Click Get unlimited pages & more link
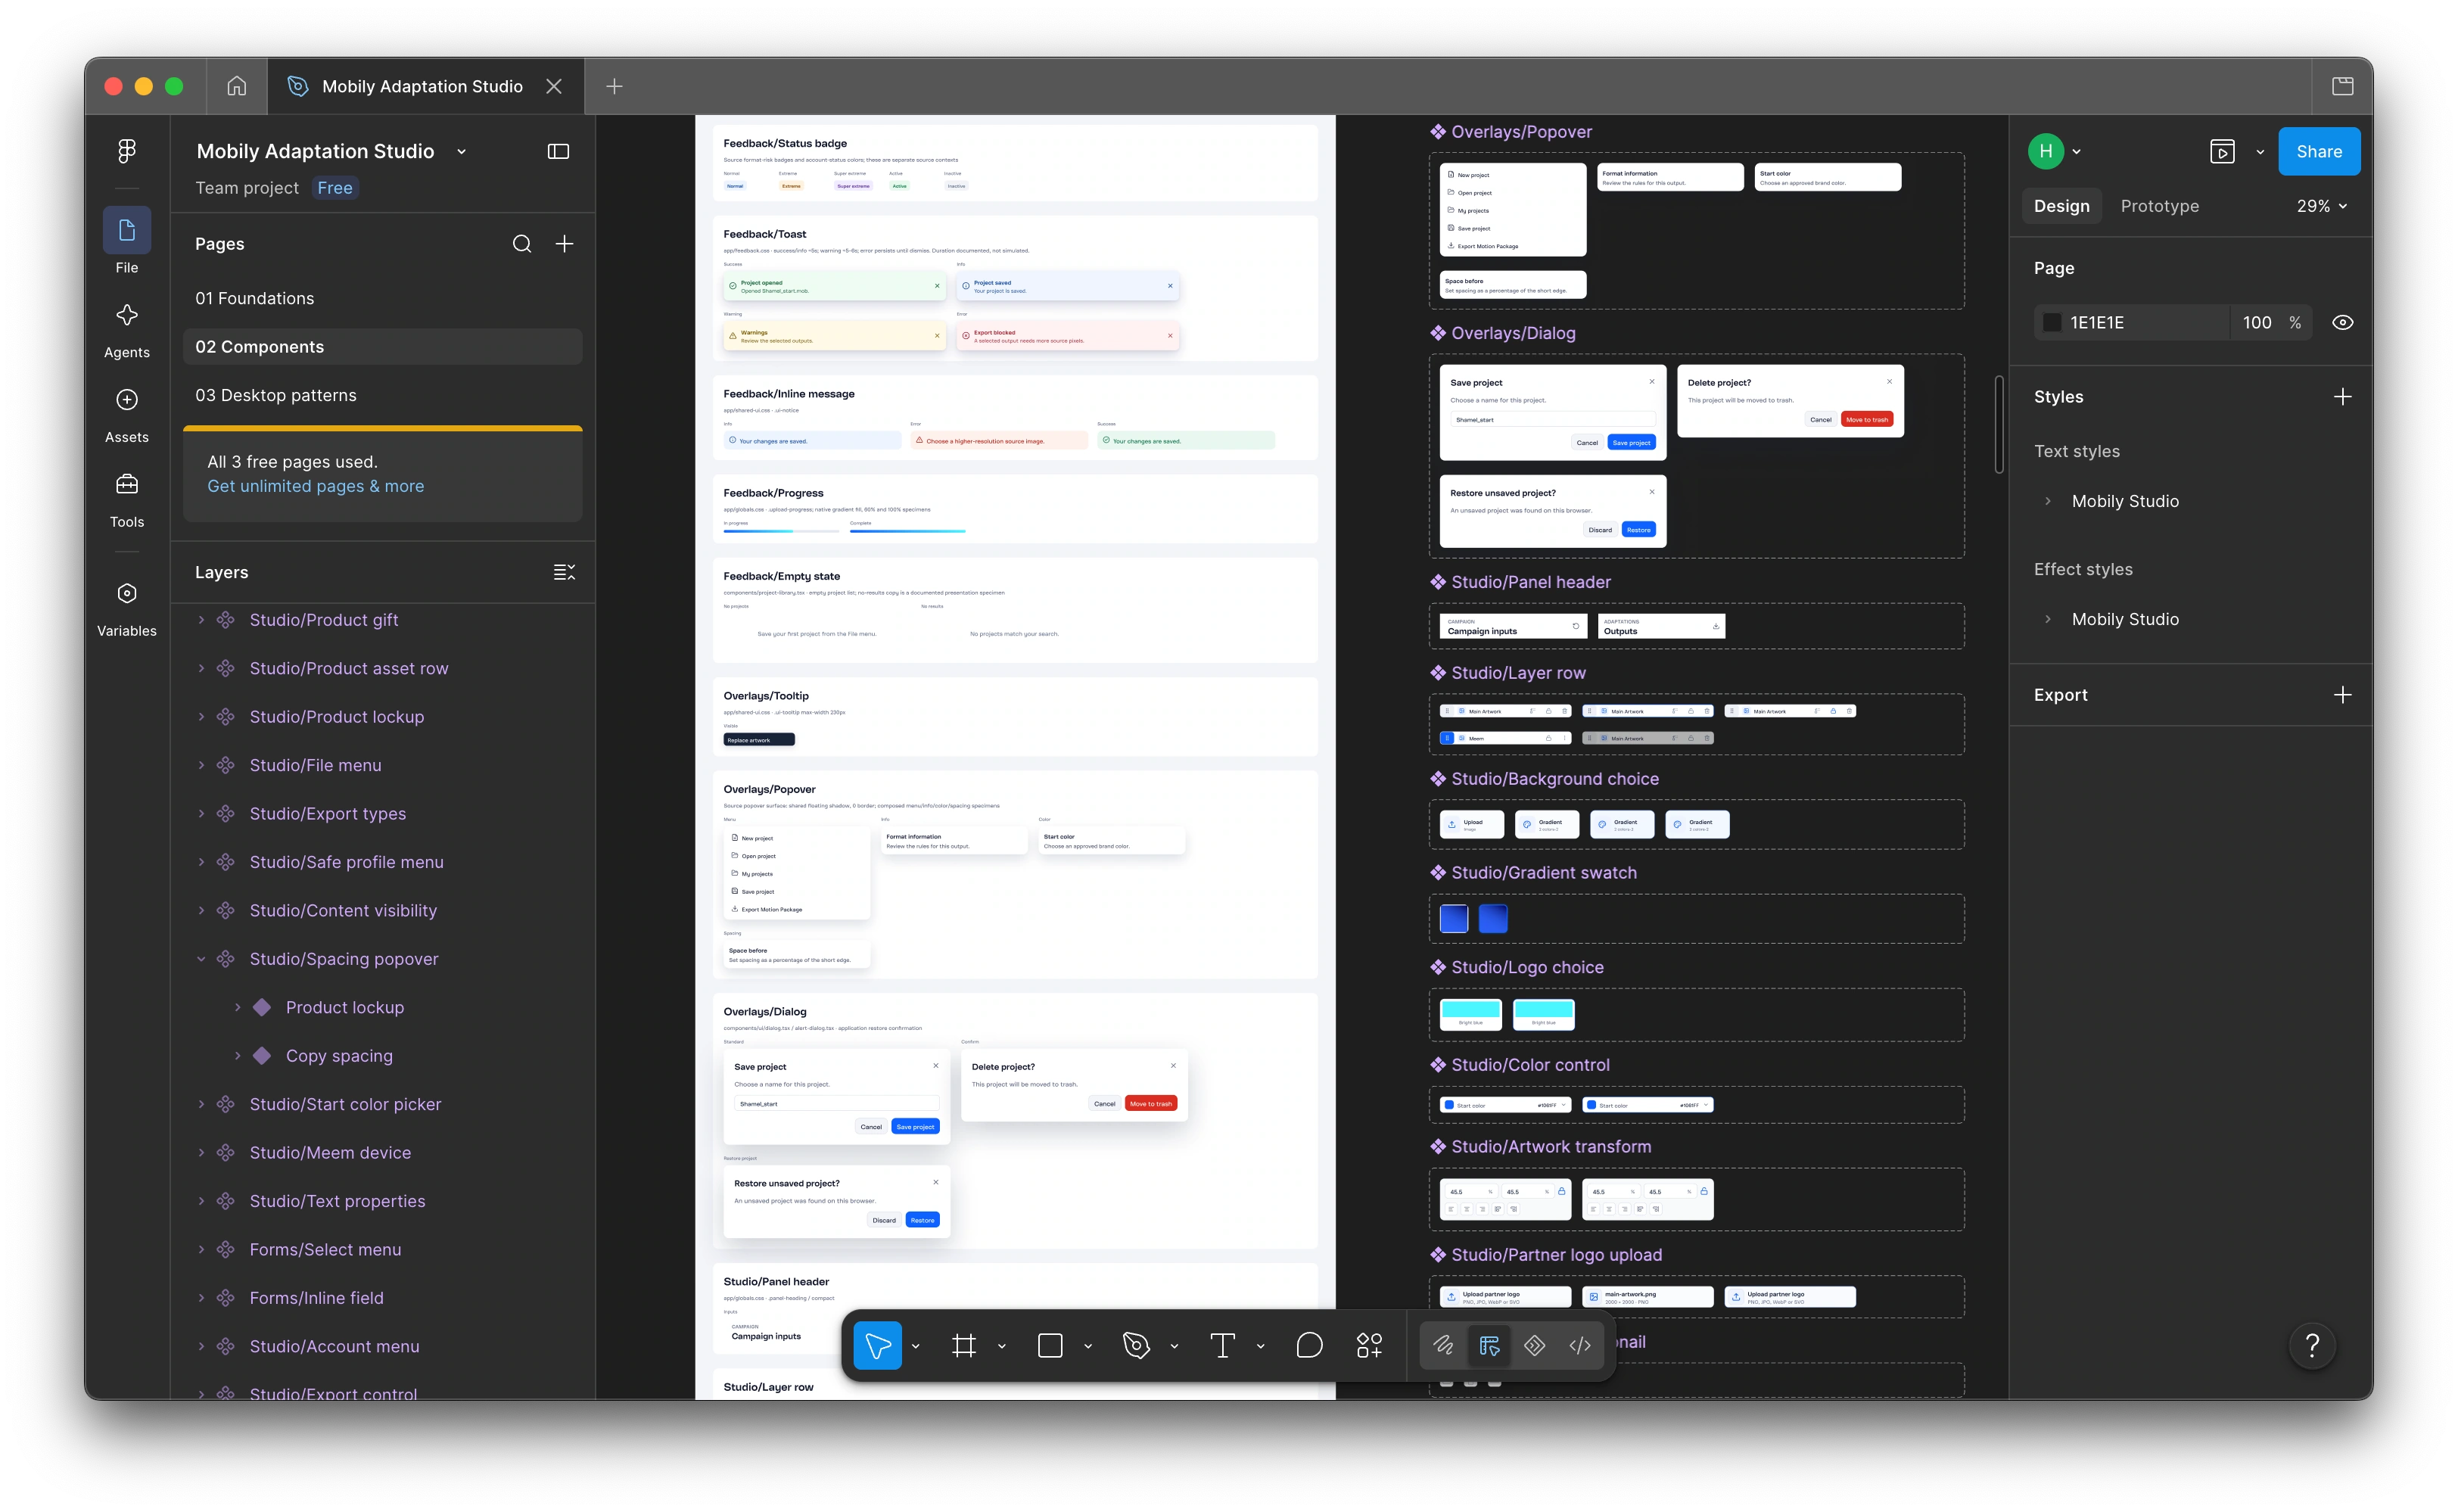 [316, 486]
